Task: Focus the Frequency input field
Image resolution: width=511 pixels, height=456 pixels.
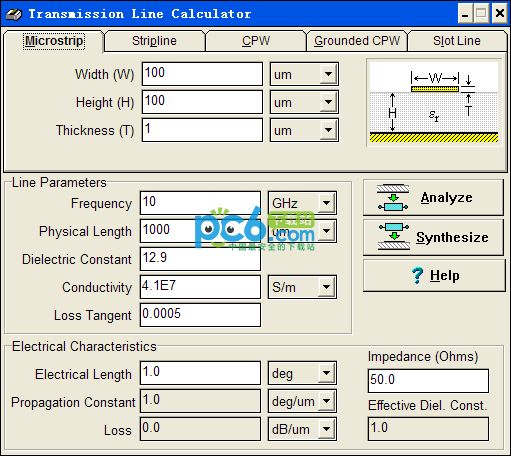Action: point(200,203)
